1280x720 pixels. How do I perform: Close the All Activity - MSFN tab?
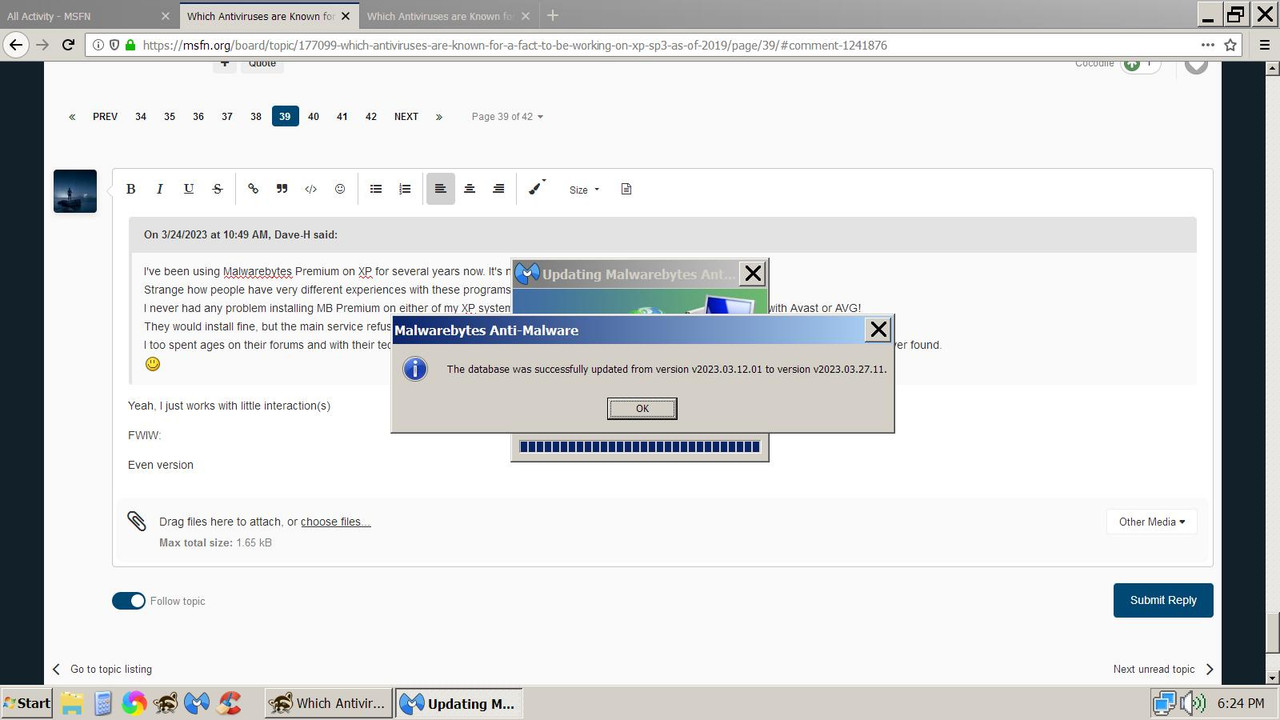(165, 16)
